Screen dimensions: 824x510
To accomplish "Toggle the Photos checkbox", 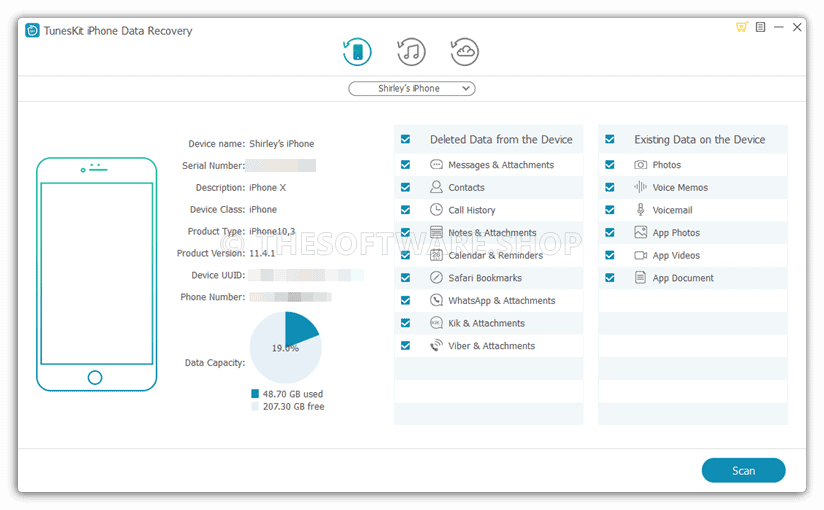I will click(610, 165).
